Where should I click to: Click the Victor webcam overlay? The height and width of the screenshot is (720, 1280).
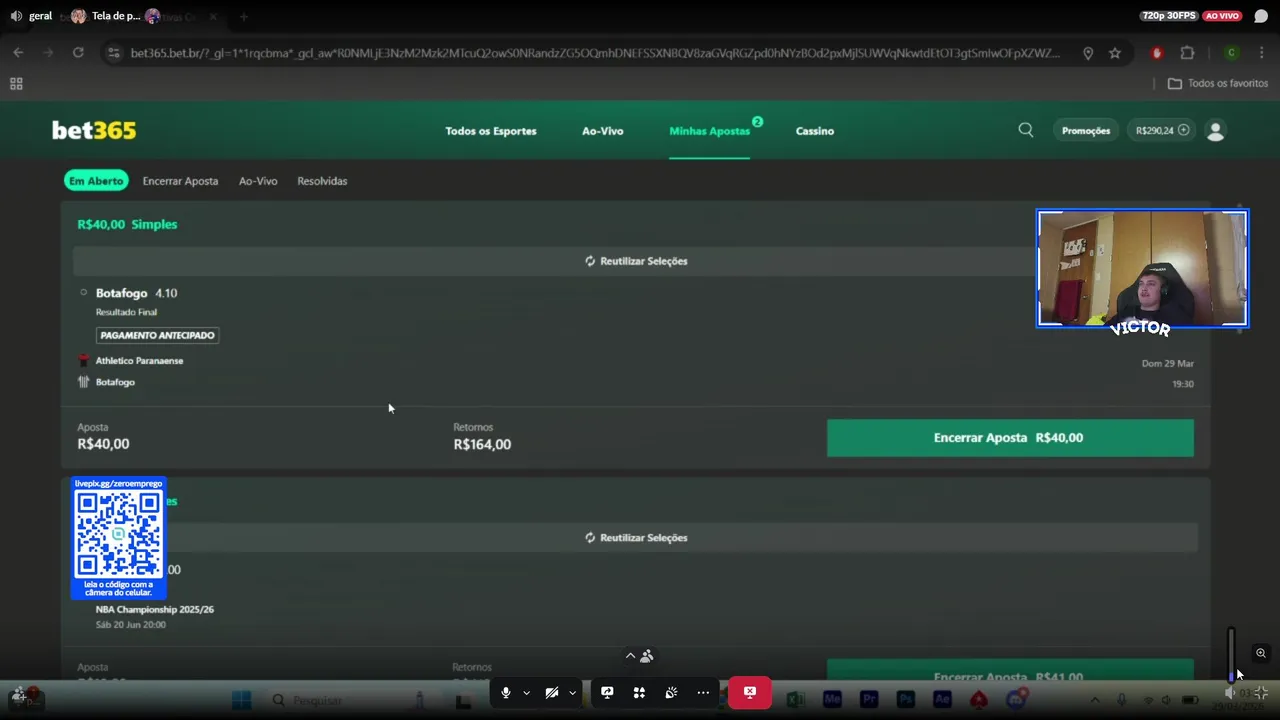point(1142,269)
